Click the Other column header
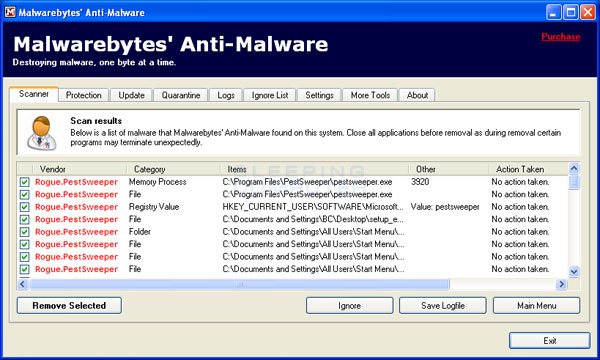Screen dimensions: 600x360 448,169
